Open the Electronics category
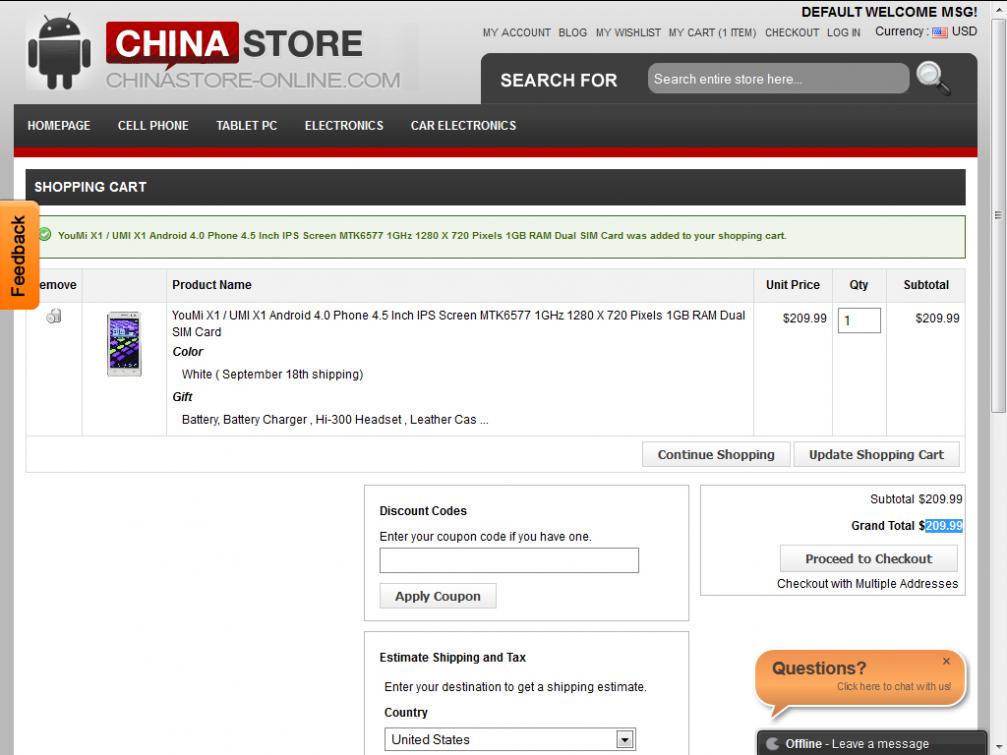Screen dimensions: 1007x755 [x=344, y=126]
